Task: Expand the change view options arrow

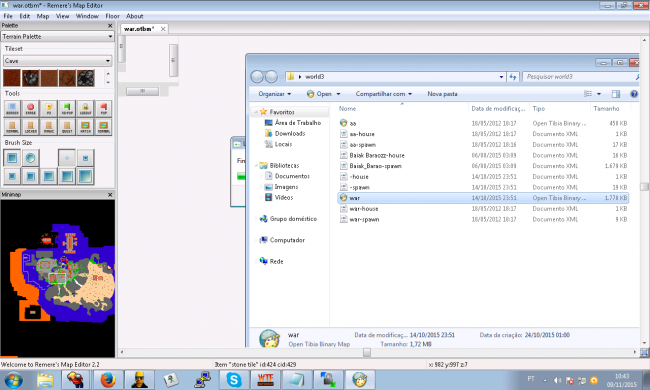Action: click(x=599, y=94)
